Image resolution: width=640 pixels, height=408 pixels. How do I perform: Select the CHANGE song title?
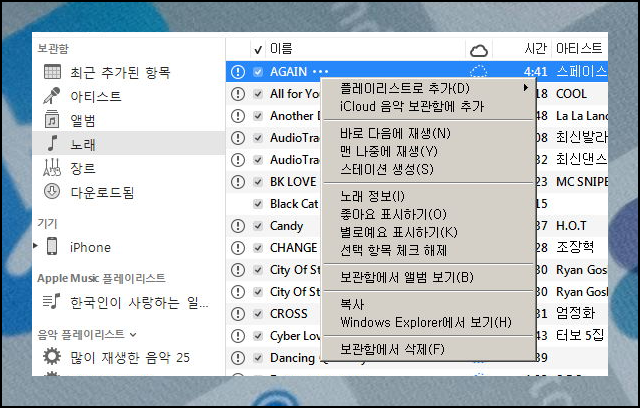[293, 248]
